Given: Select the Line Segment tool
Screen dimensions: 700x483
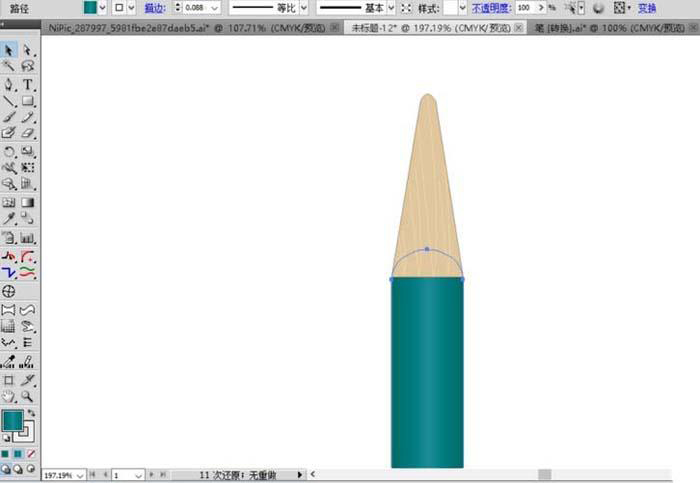Looking at the screenshot, I should tap(9, 101).
